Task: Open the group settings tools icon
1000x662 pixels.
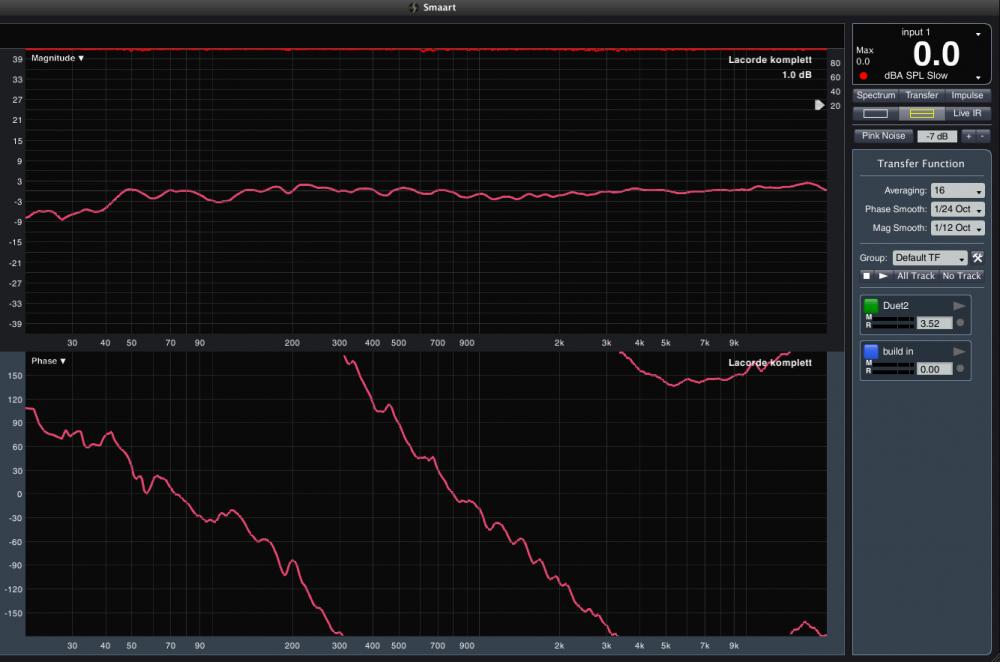Action: (977, 258)
